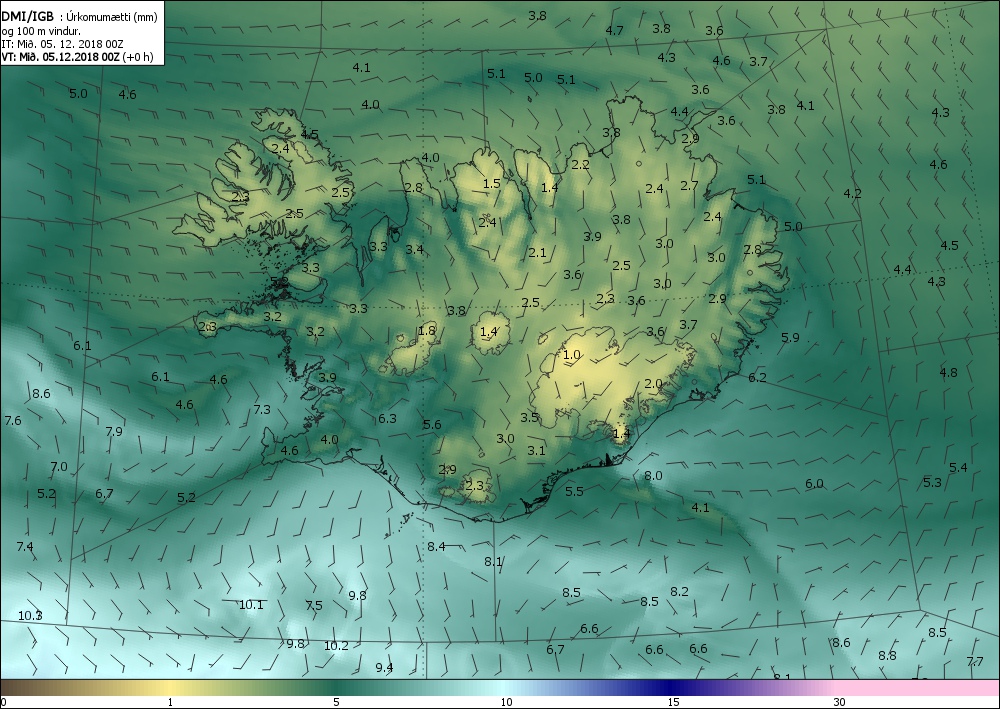The image size is (1000, 709).
Task: Select the 2.1 value on the map
Action: pyautogui.click(x=538, y=252)
